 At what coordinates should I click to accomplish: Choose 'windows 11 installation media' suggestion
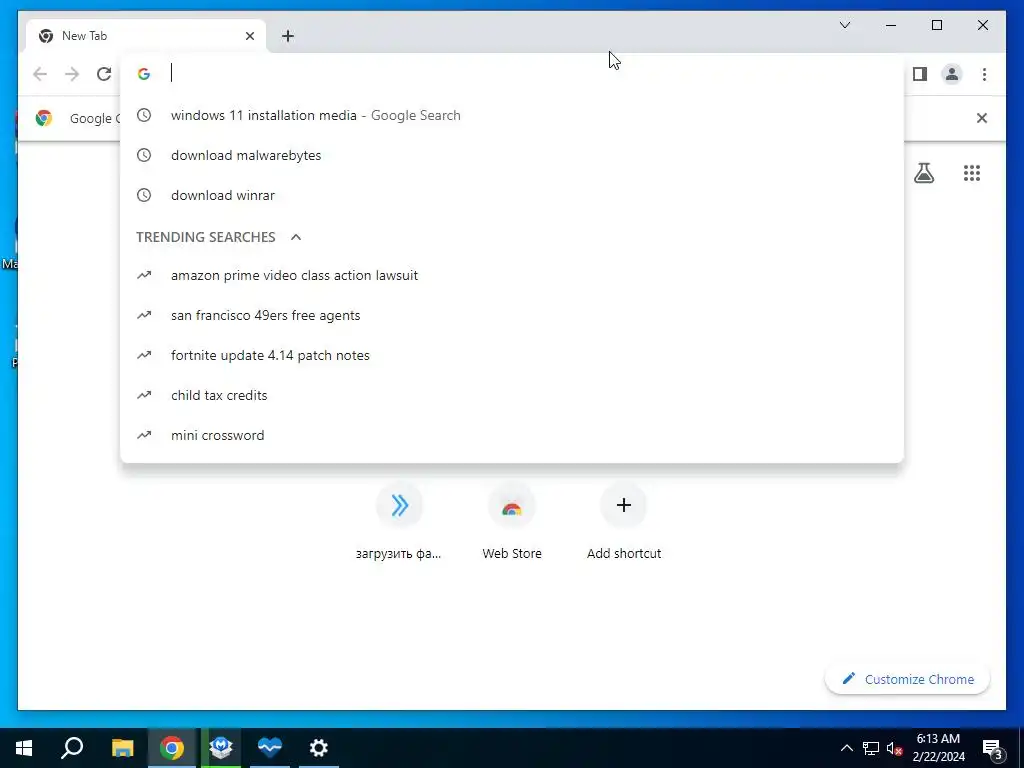512,116
